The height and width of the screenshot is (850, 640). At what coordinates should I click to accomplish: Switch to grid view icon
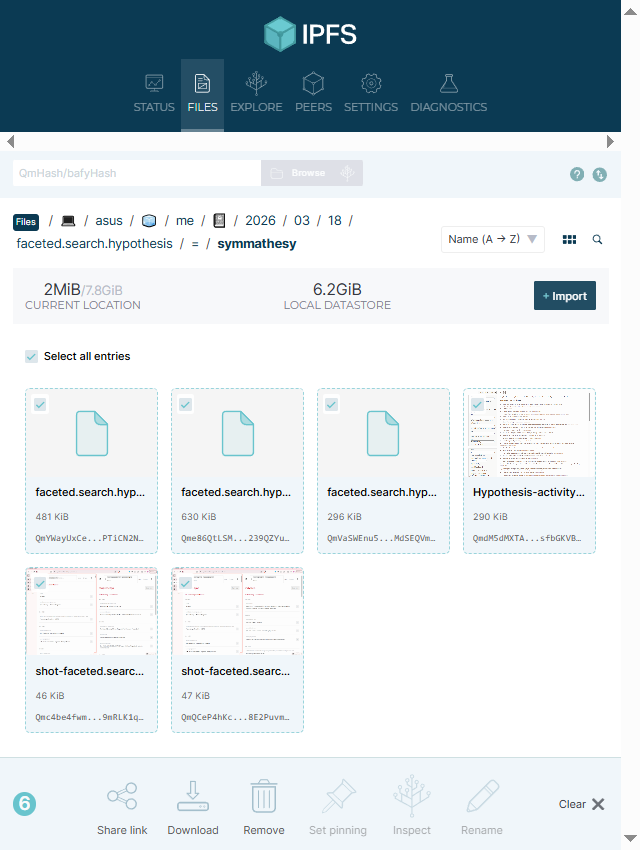tap(570, 240)
